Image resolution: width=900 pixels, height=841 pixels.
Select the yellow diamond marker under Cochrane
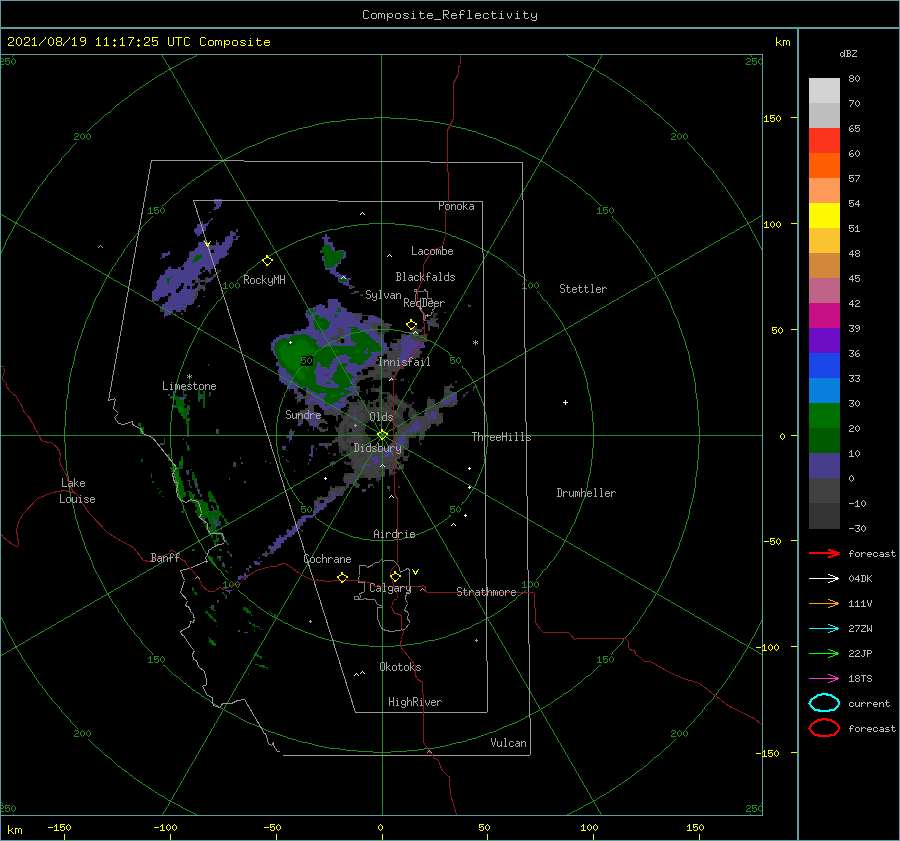coord(342,577)
